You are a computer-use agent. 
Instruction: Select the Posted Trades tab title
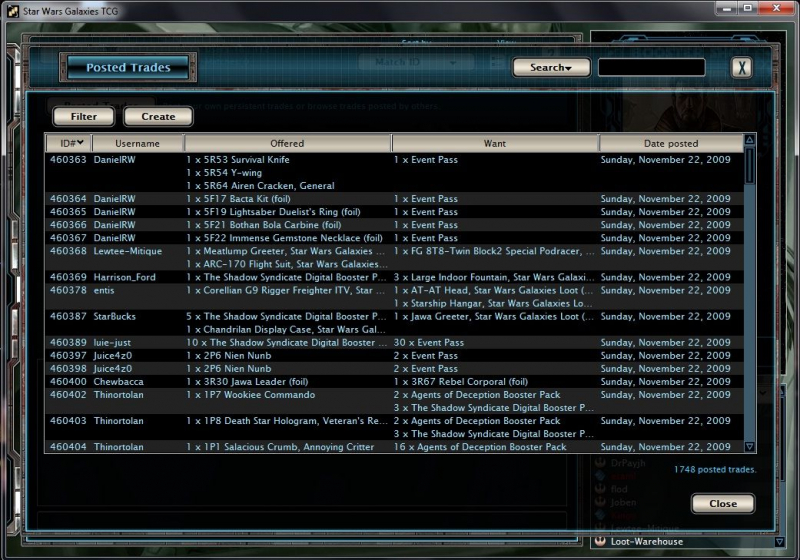[128, 67]
